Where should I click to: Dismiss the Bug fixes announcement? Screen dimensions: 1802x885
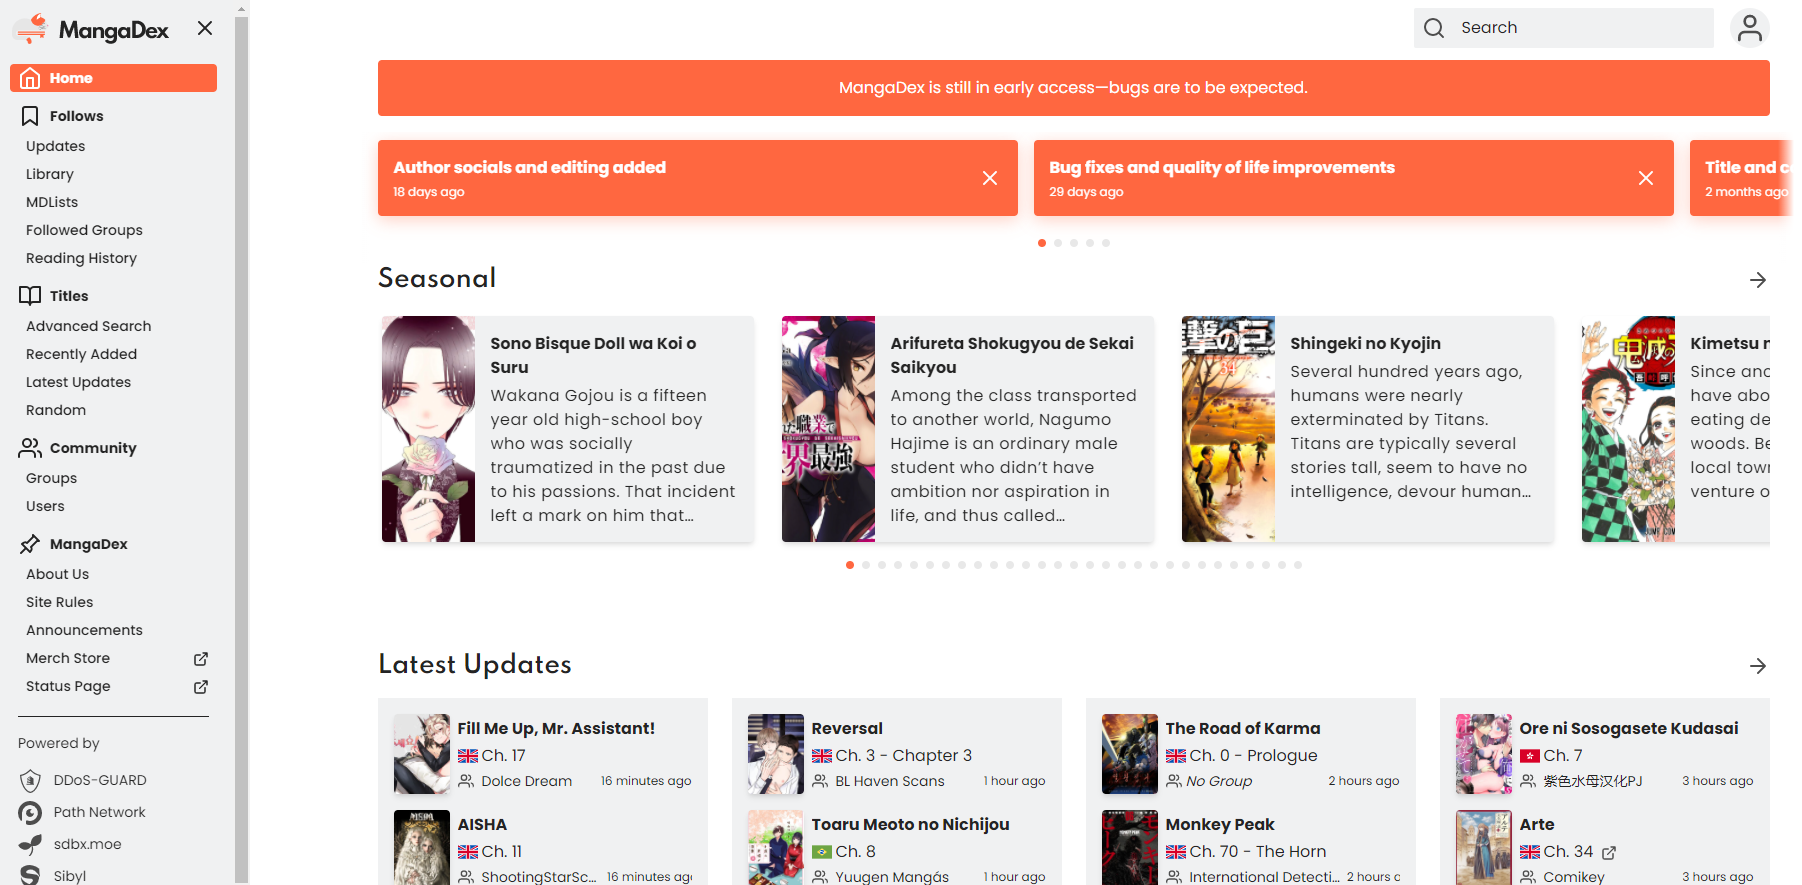pyautogui.click(x=1646, y=178)
